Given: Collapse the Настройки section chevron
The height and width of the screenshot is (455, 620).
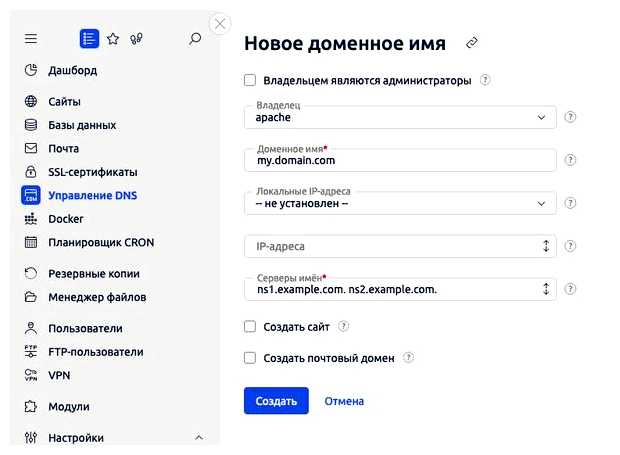Looking at the screenshot, I should (199, 438).
